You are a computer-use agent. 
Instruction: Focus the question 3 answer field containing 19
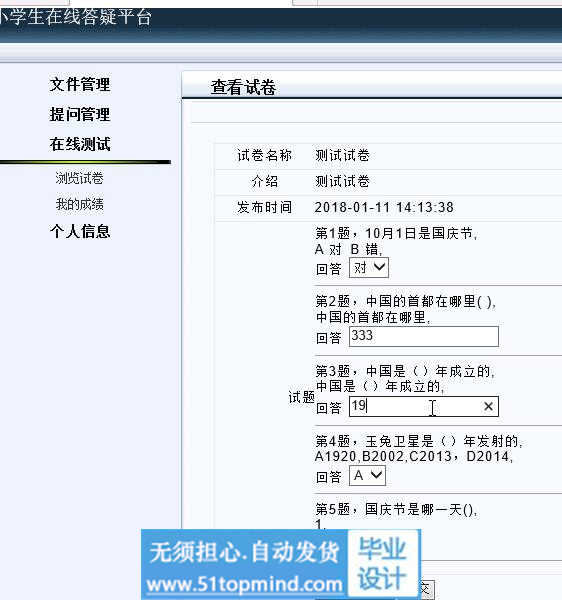(424, 406)
